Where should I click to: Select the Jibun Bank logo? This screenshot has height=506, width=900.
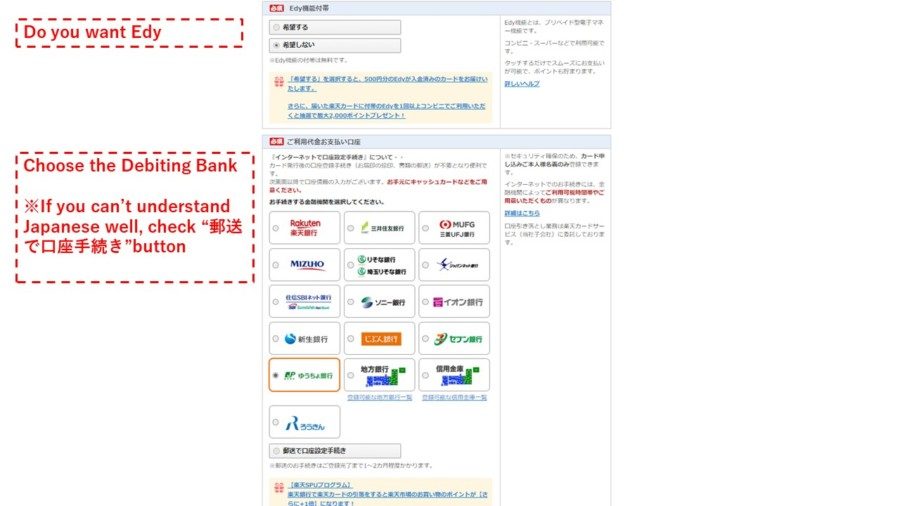click(381, 339)
